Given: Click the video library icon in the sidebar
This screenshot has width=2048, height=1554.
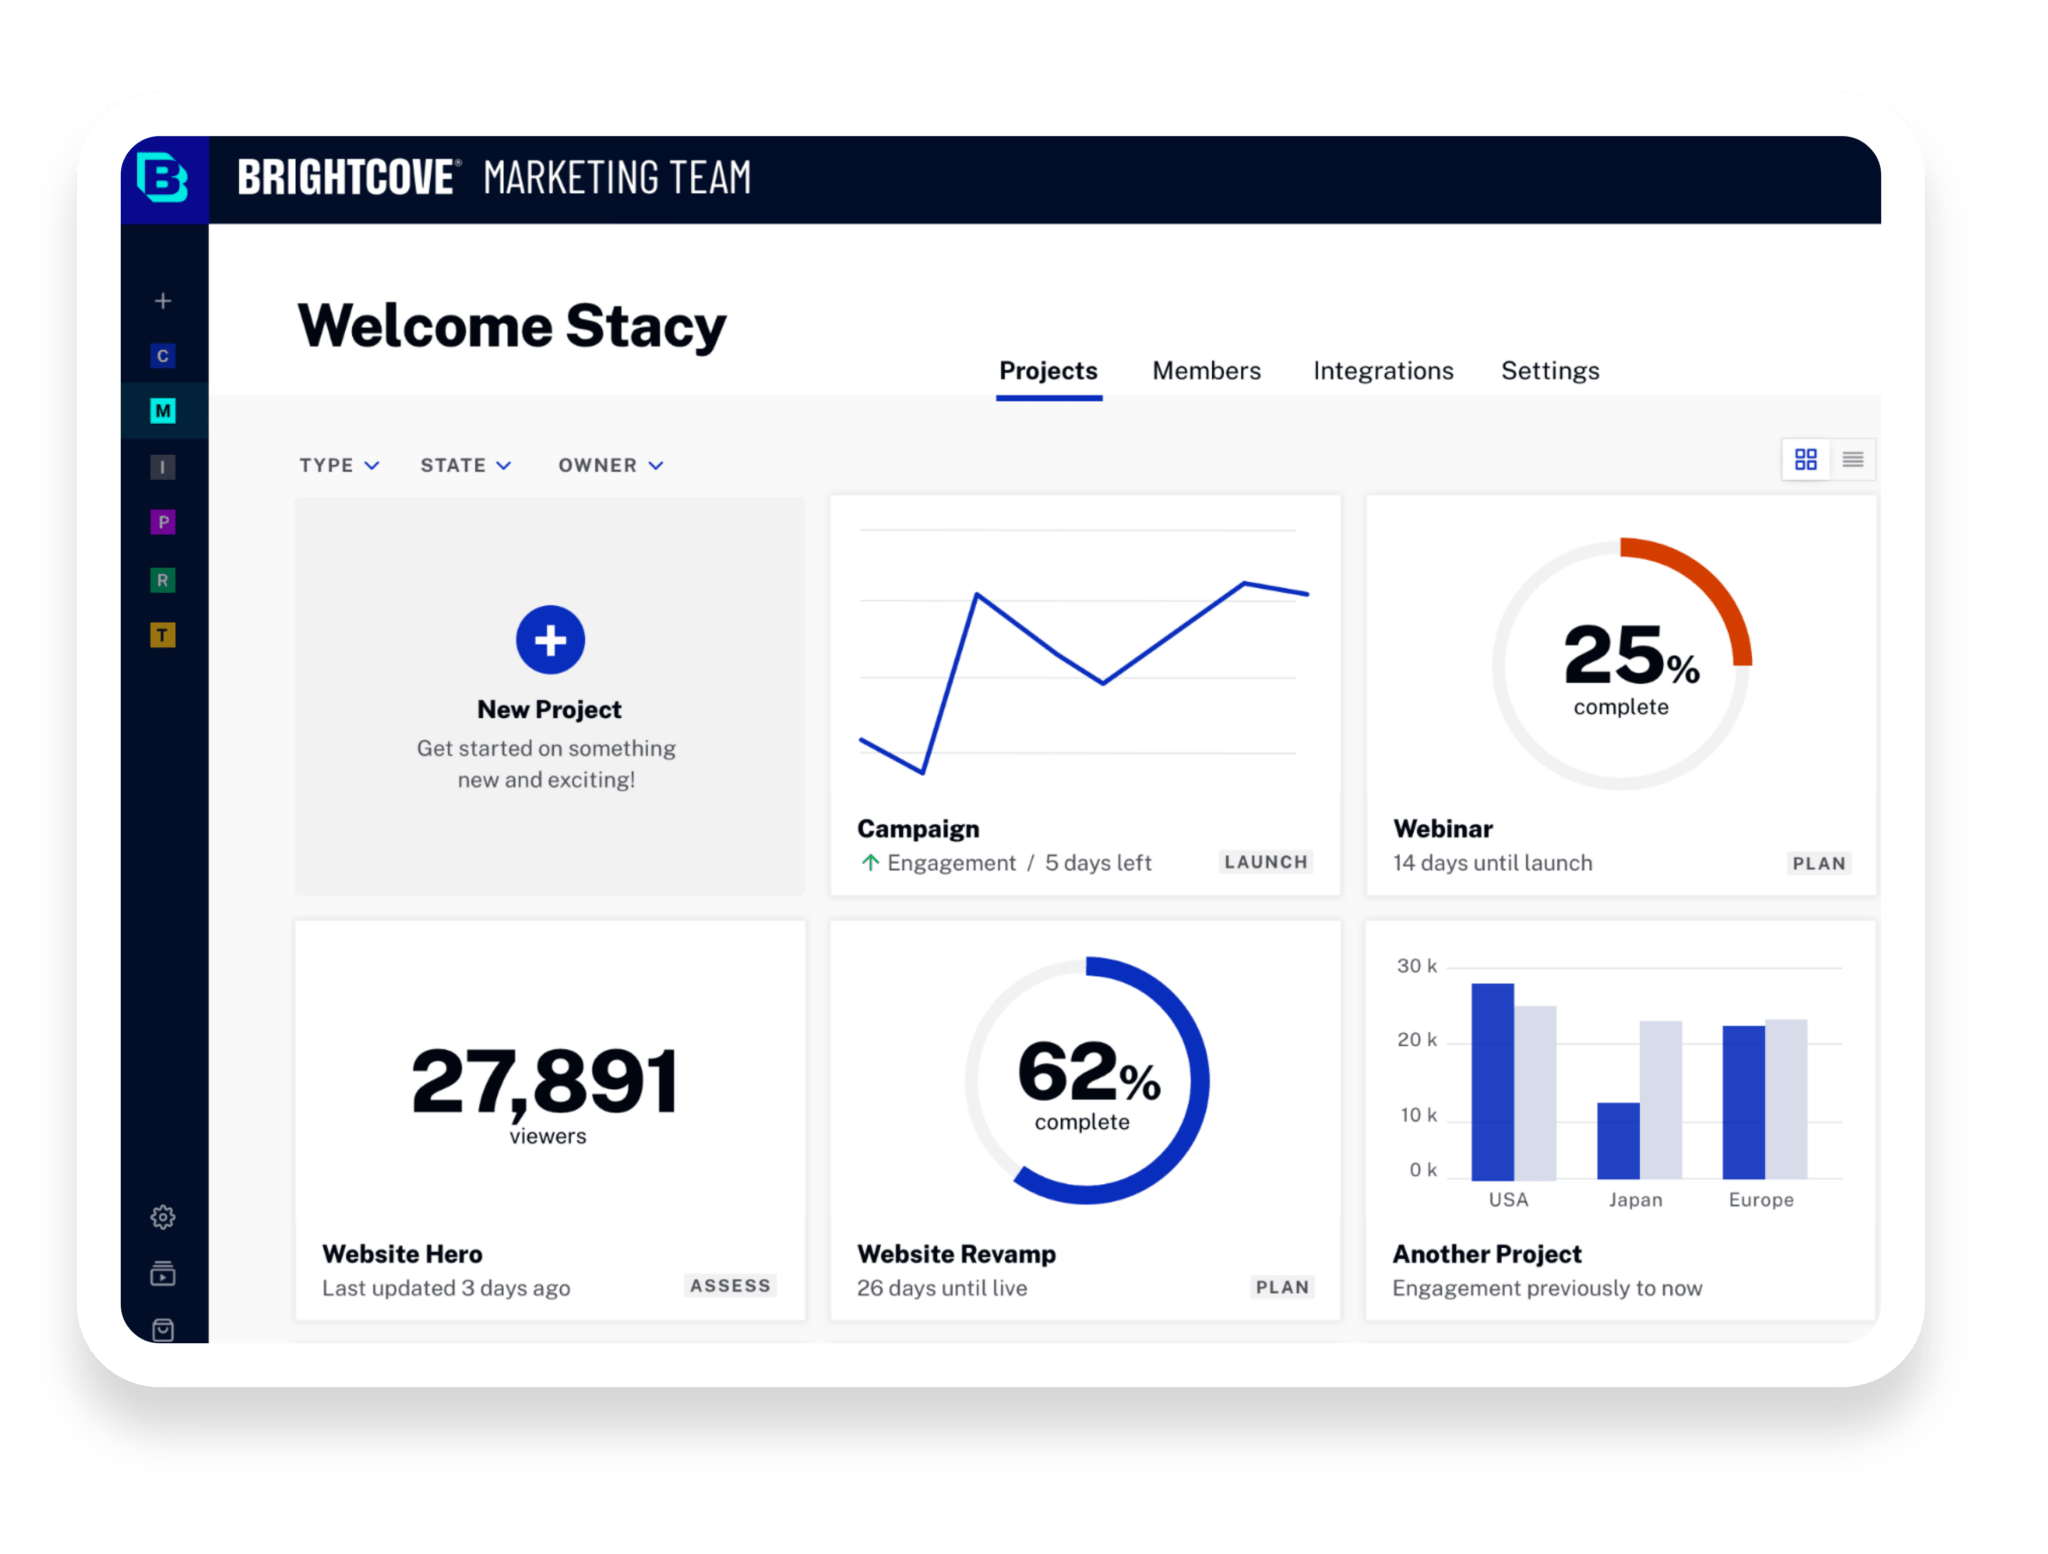Looking at the screenshot, I should click(163, 1273).
